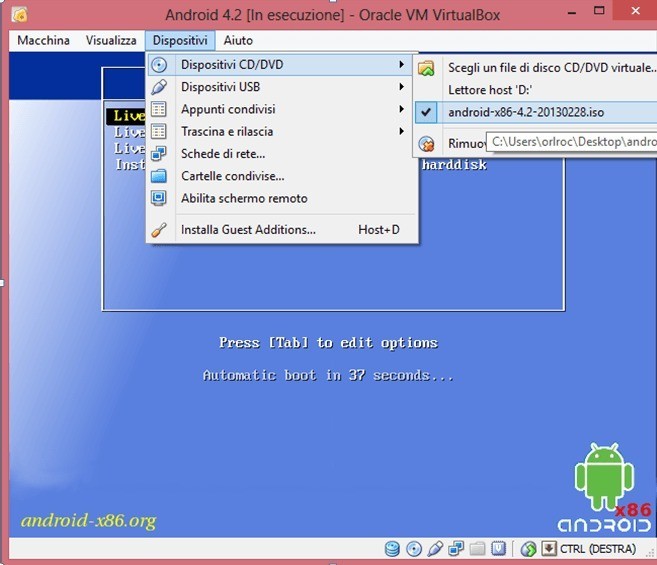657x565 pixels.
Task: Click the mouse integration status icon
Action: [528, 549]
